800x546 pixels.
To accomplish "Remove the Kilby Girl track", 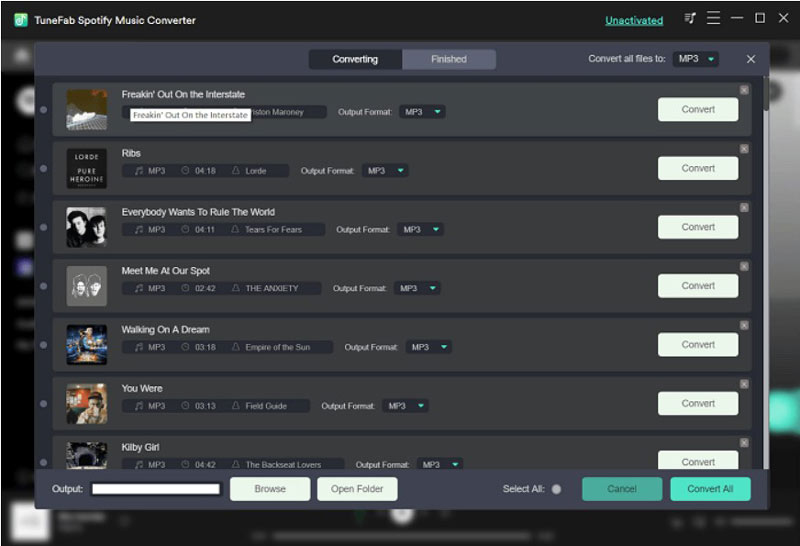I will 744,442.
